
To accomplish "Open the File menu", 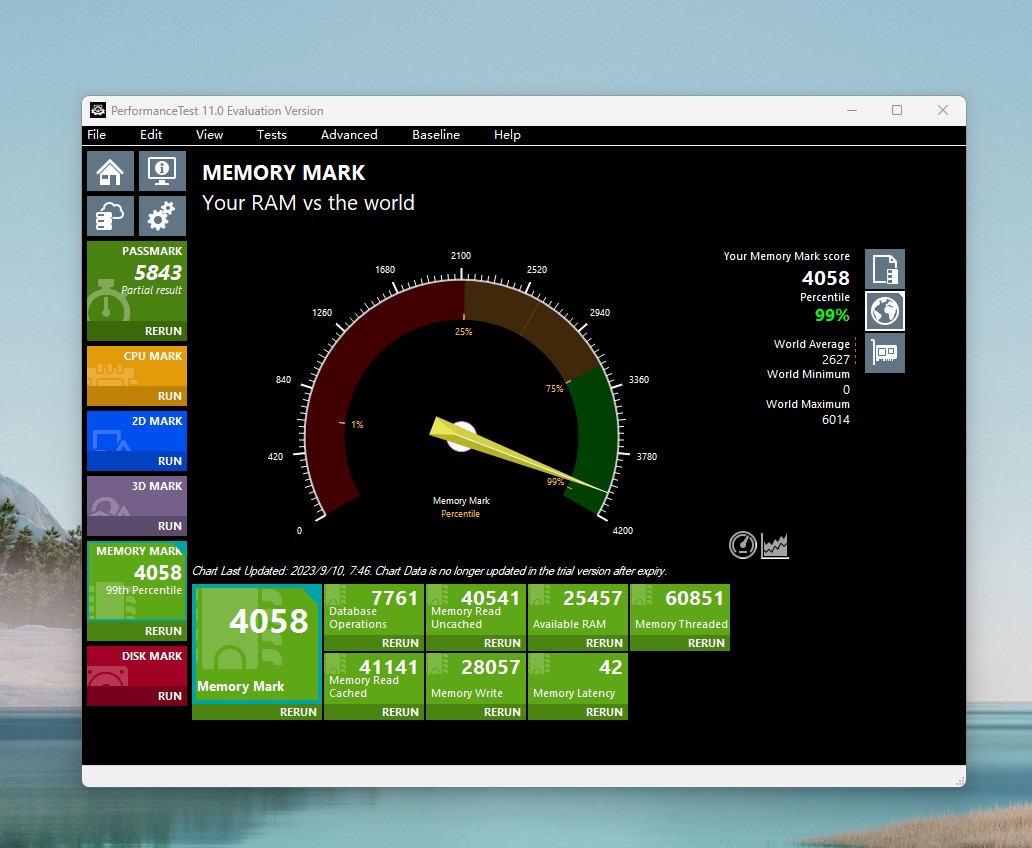I will (96, 134).
